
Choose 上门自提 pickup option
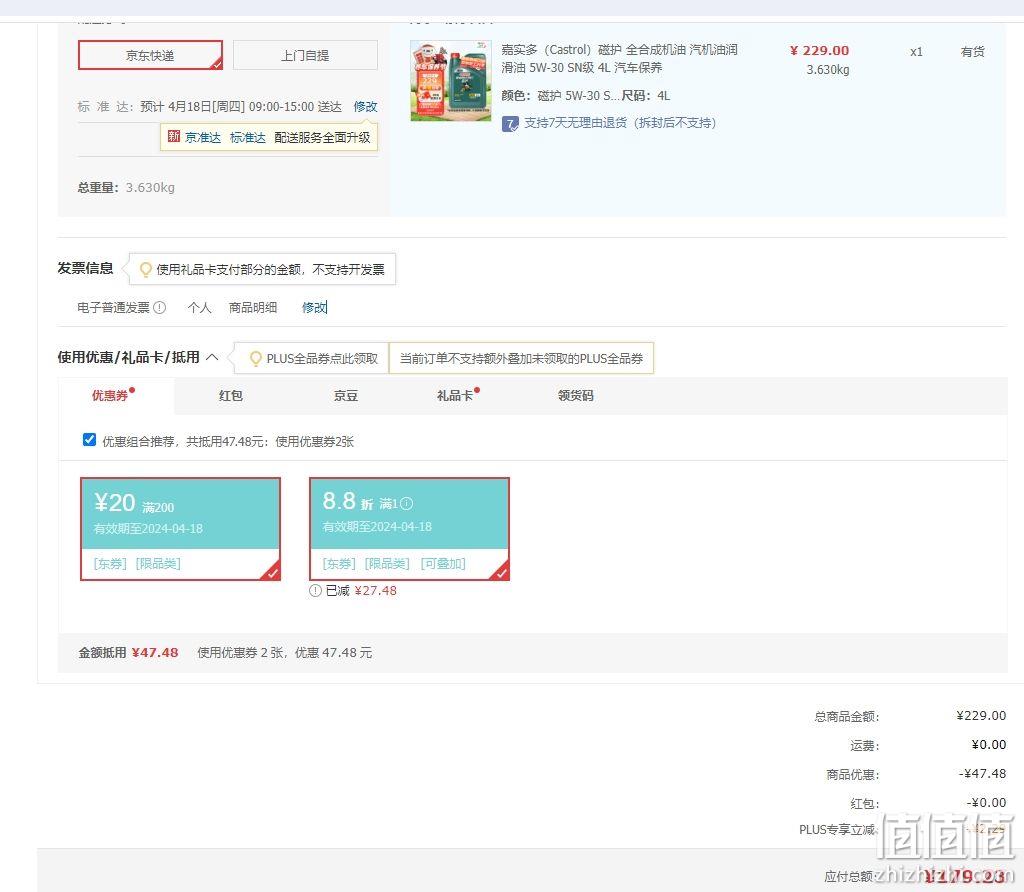(305, 55)
